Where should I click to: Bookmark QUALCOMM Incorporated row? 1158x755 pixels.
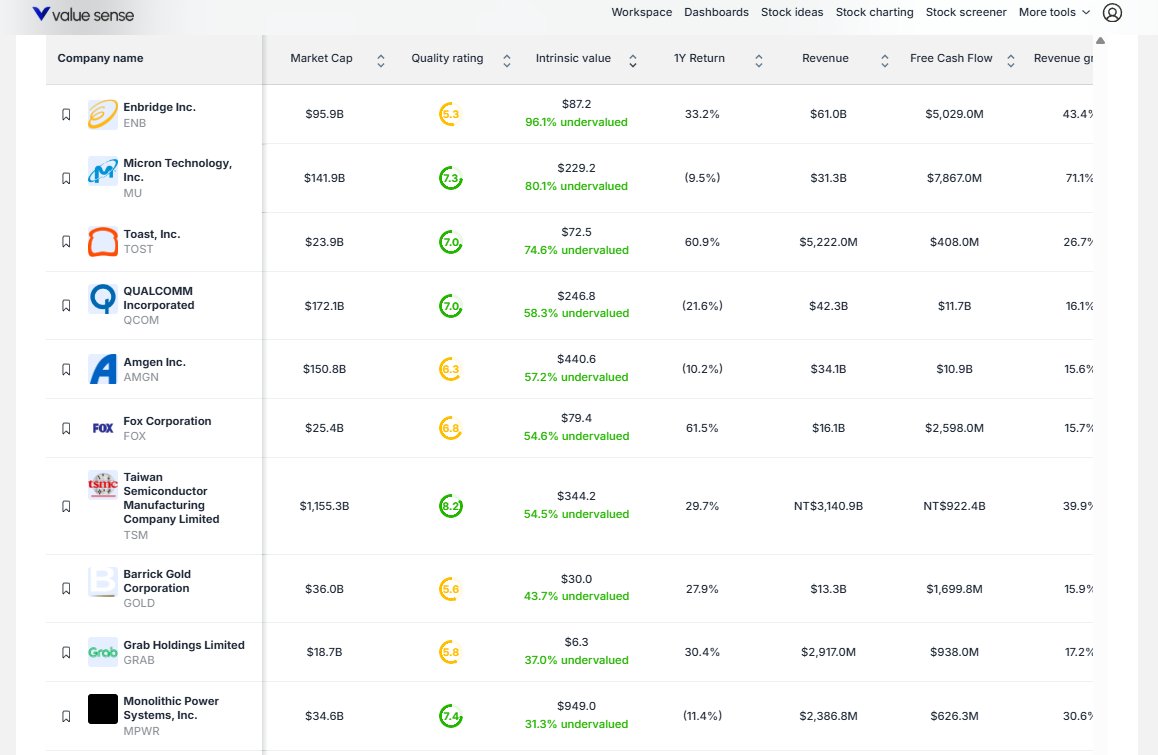(x=66, y=305)
